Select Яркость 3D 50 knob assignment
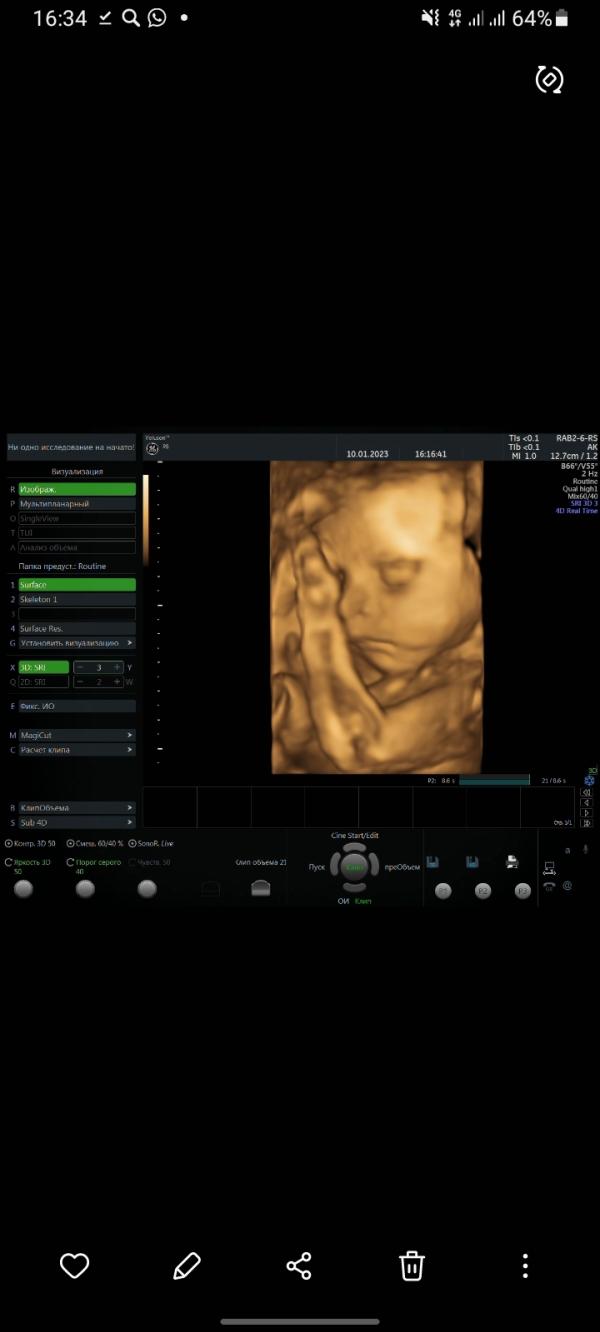600x1332 pixels. coord(30,866)
